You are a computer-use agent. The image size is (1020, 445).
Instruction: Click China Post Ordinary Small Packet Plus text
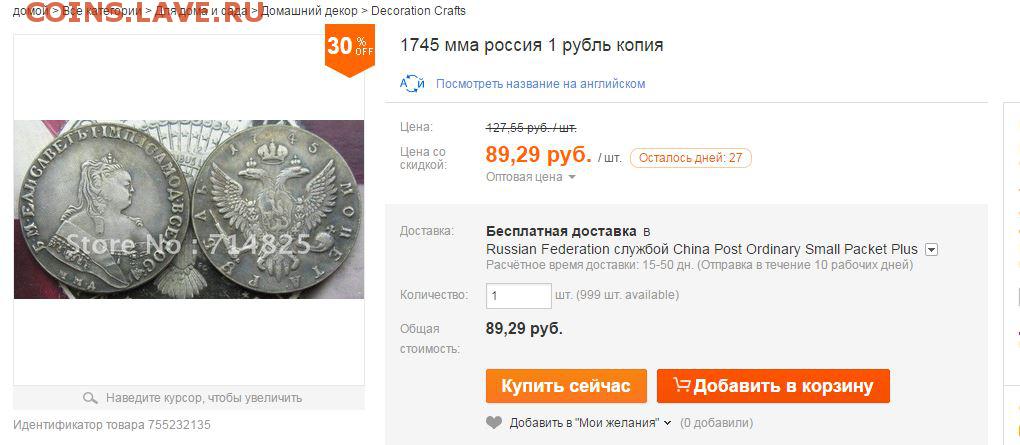795,249
